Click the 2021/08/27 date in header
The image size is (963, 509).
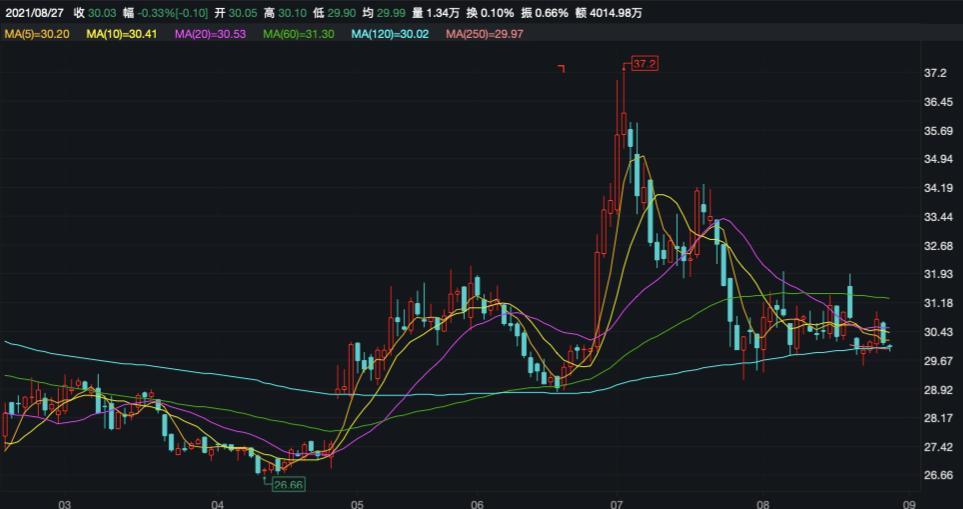(x=34, y=12)
